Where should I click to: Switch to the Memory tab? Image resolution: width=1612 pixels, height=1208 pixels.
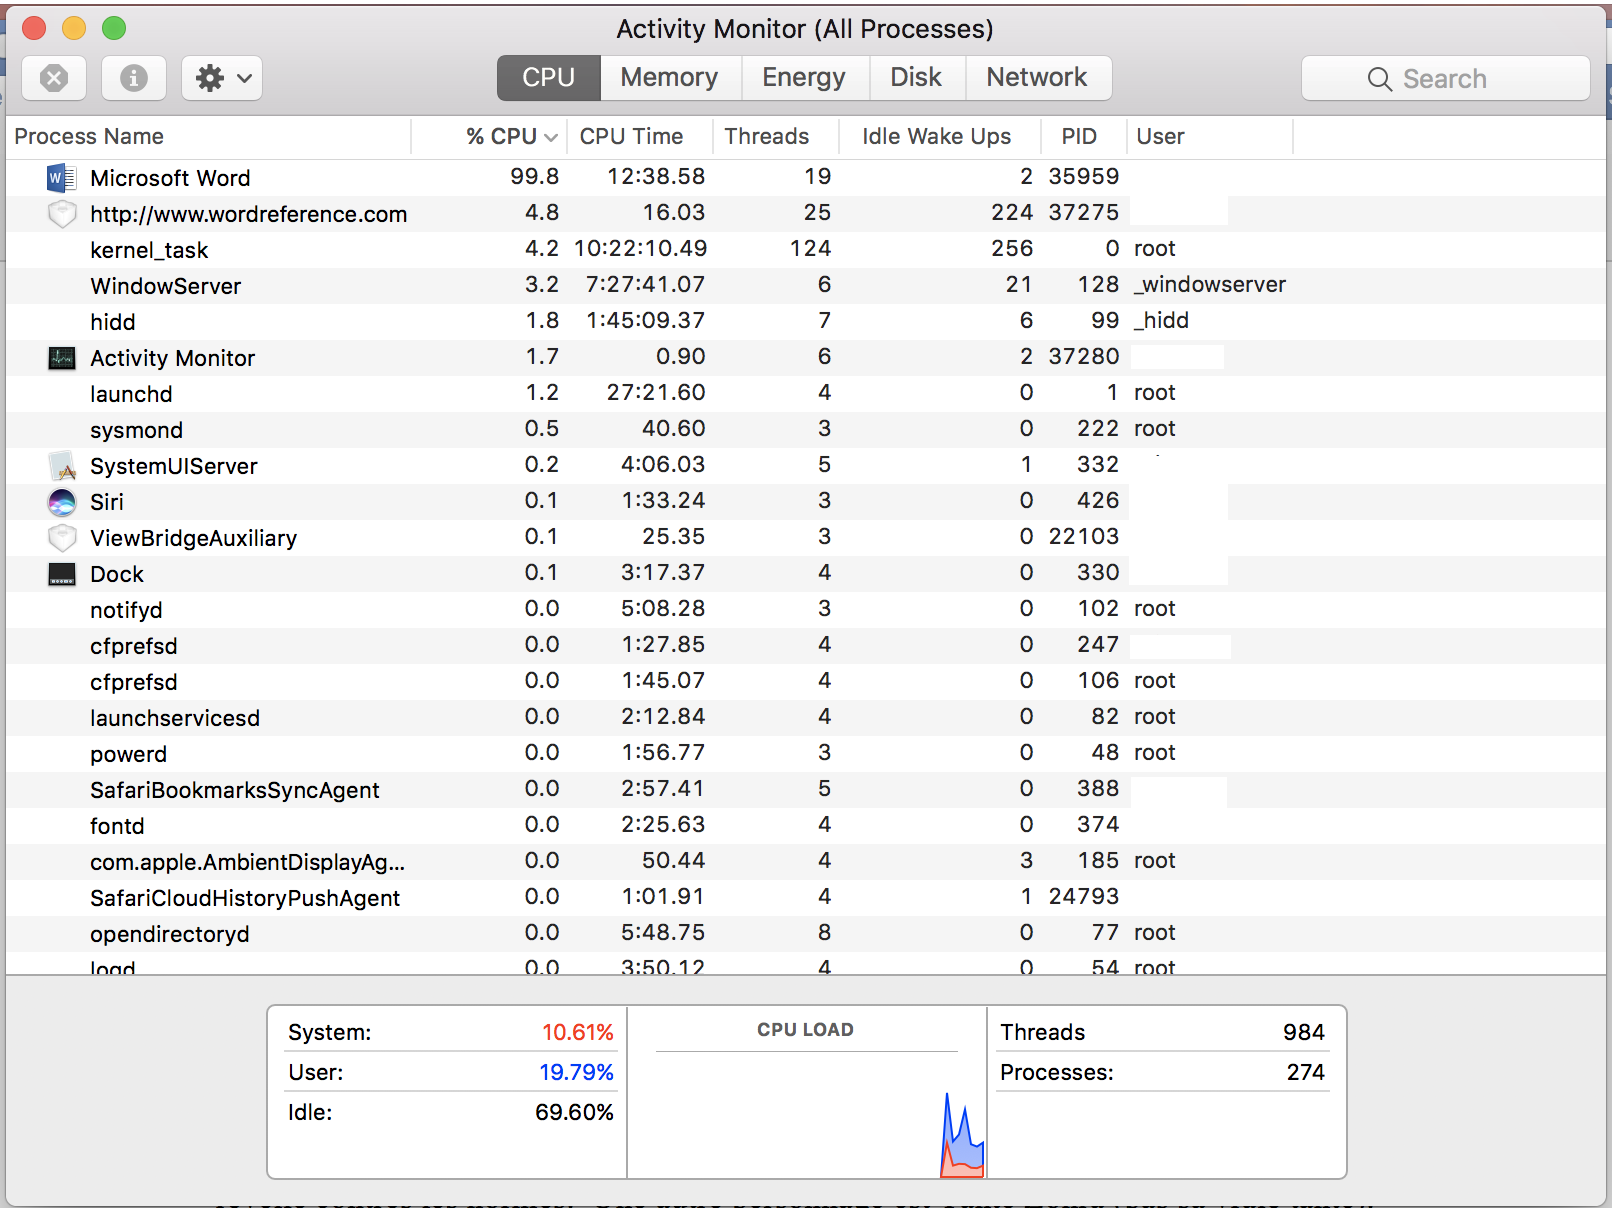tap(669, 78)
